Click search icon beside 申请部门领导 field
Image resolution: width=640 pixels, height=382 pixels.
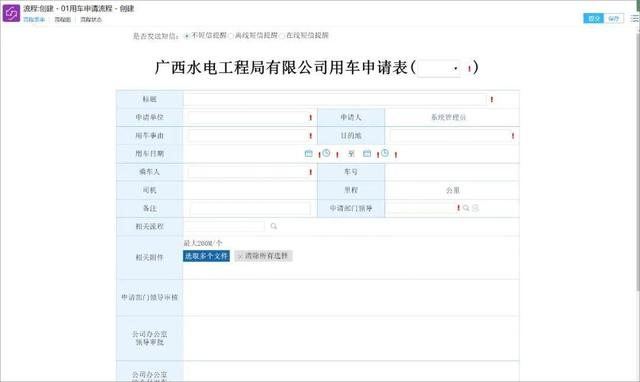pyautogui.click(x=466, y=208)
